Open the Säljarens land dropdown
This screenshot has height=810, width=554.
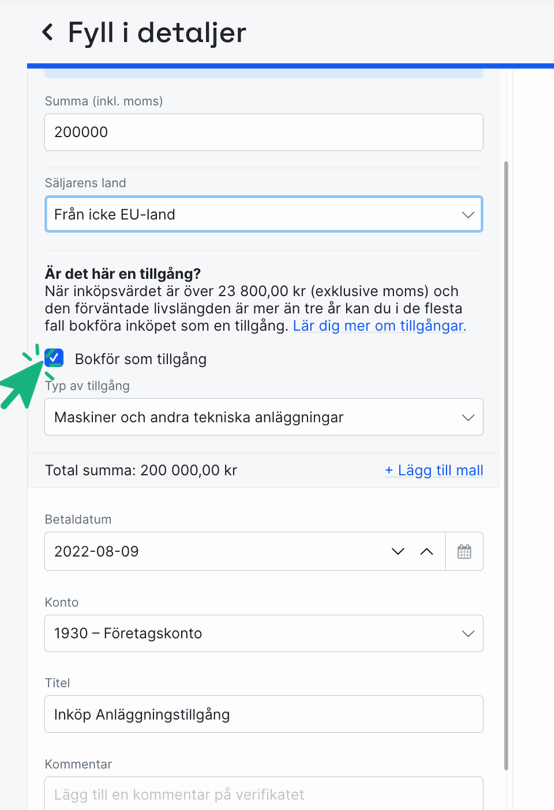[x=264, y=214]
